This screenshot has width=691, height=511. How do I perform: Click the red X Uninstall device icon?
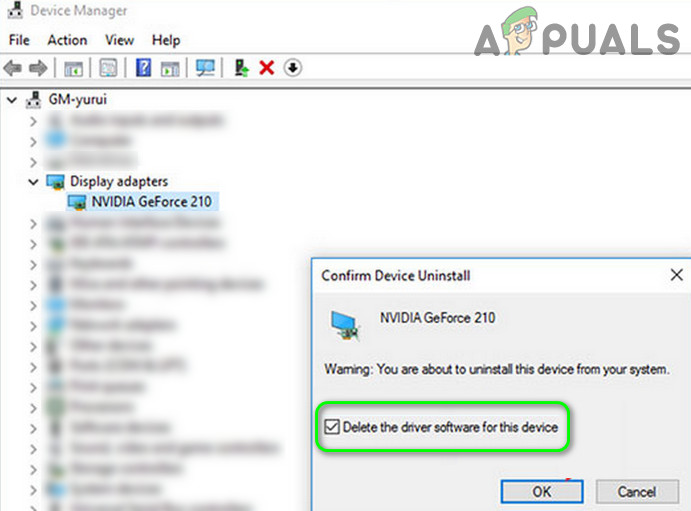(x=267, y=68)
